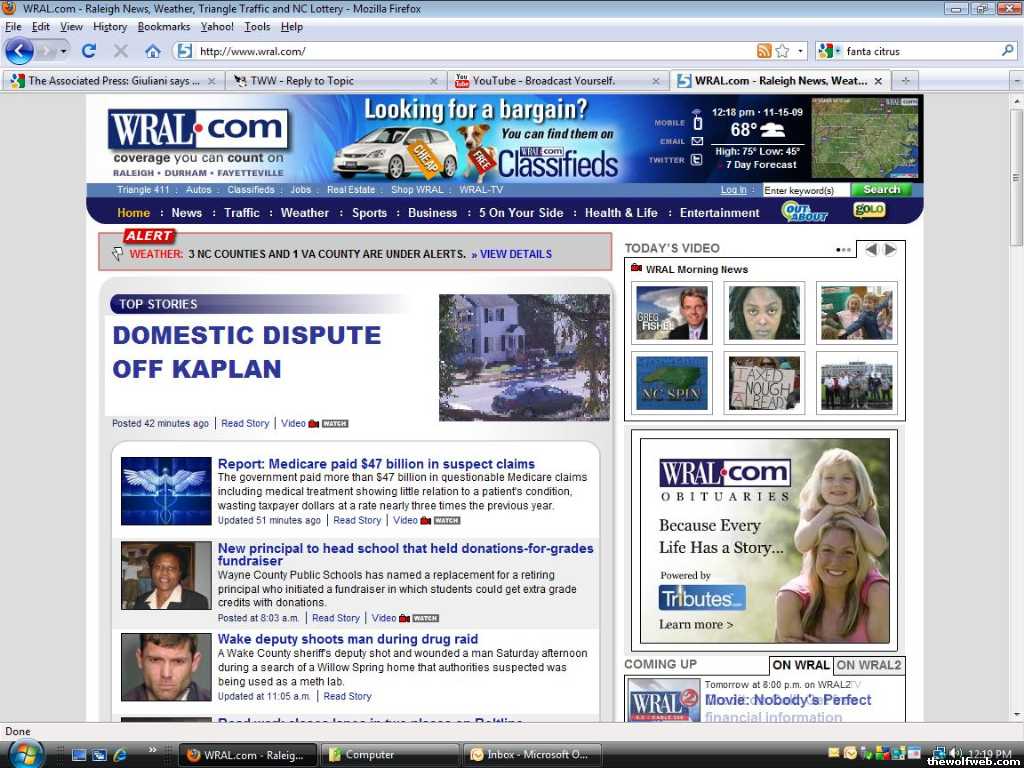Click the Mobile phone icon in header
The image size is (1024, 768).
[697, 121]
